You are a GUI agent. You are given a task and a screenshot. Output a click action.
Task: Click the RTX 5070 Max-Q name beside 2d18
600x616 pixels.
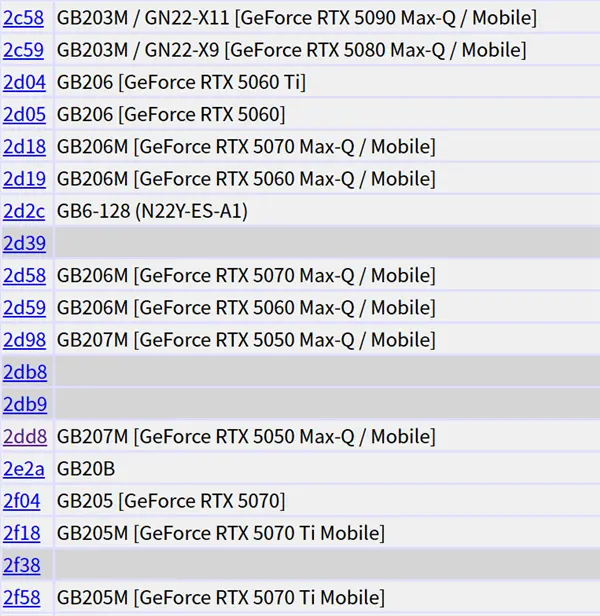246,147
